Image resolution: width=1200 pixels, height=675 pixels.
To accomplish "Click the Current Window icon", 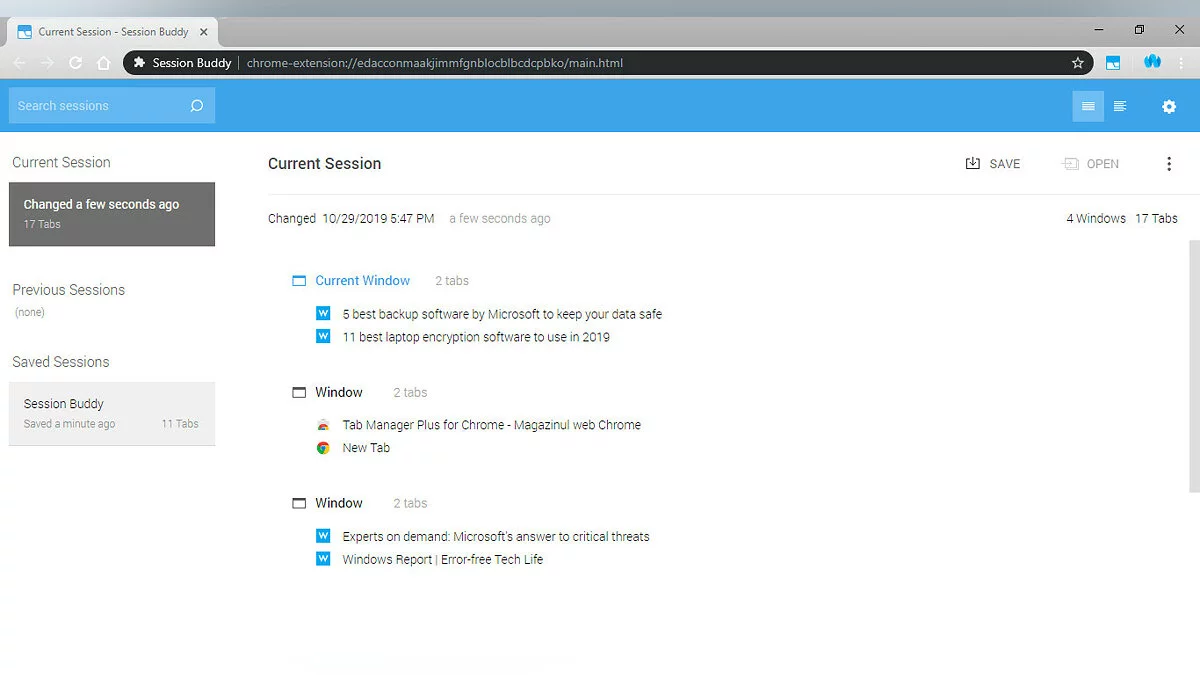I will pyautogui.click(x=299, y=281).
